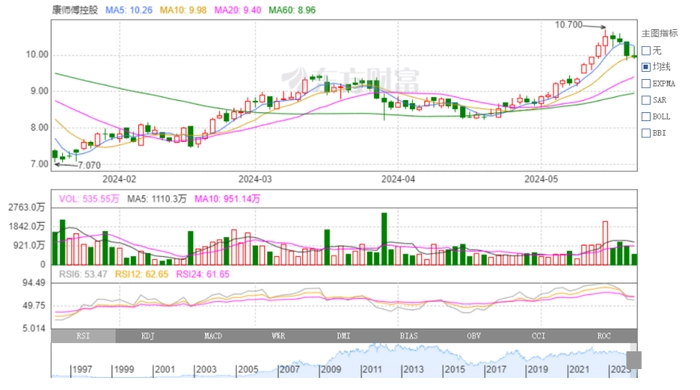Switch to the W&R tab
This screenshot has height=390, width=700.
pyautogui.click(x=279, y=336)
